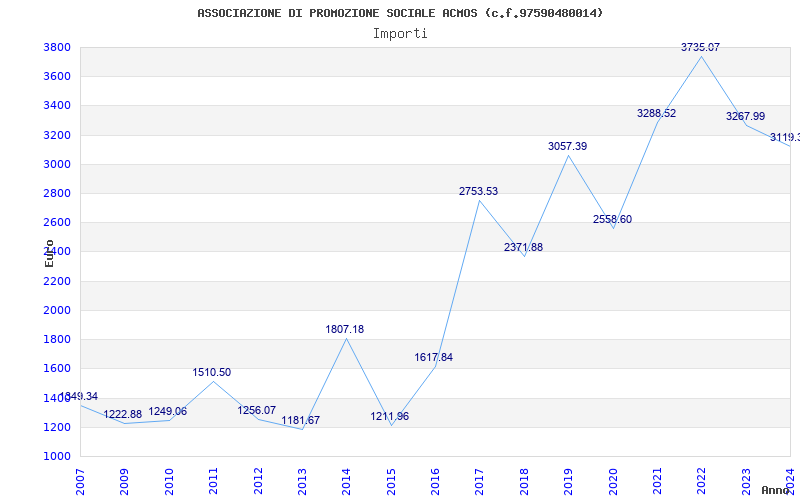This screenshot has width=800, height=500.
Task: Click the y-axis value 3600
Action: pos(57,77)
